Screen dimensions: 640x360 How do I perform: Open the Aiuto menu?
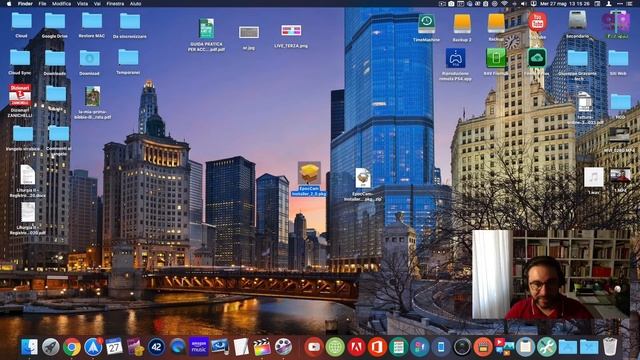pos(136,4)
